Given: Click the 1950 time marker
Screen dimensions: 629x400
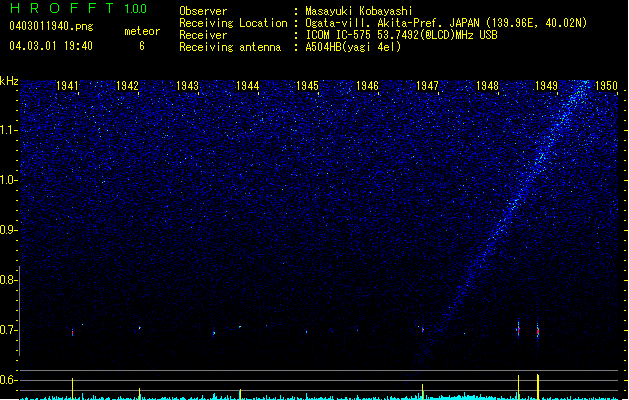Looking at the screenshot, I should pyautogui.click(x=607, y=86).
